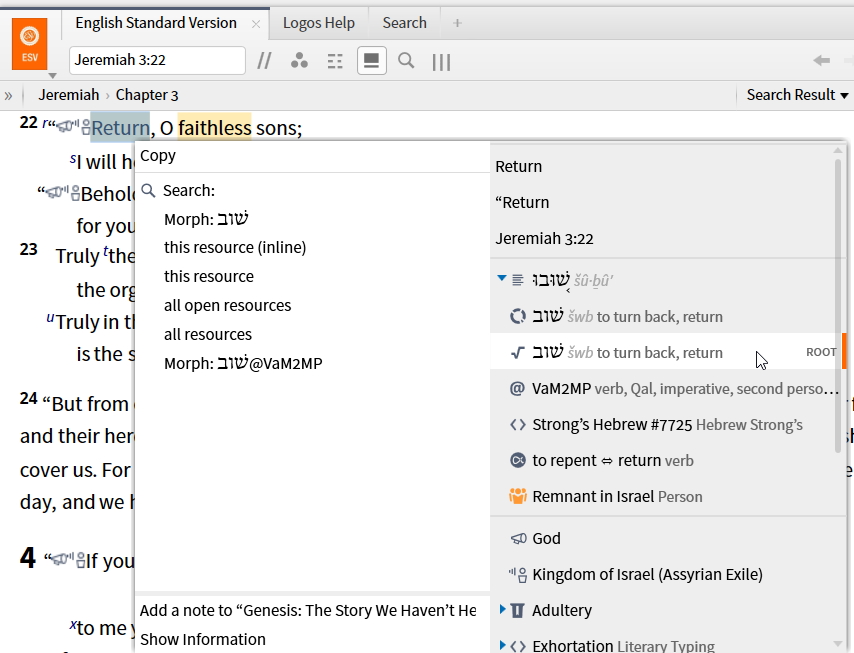
Task: Expand the navigation sidebar chevrons
Action: pos(8,96)
